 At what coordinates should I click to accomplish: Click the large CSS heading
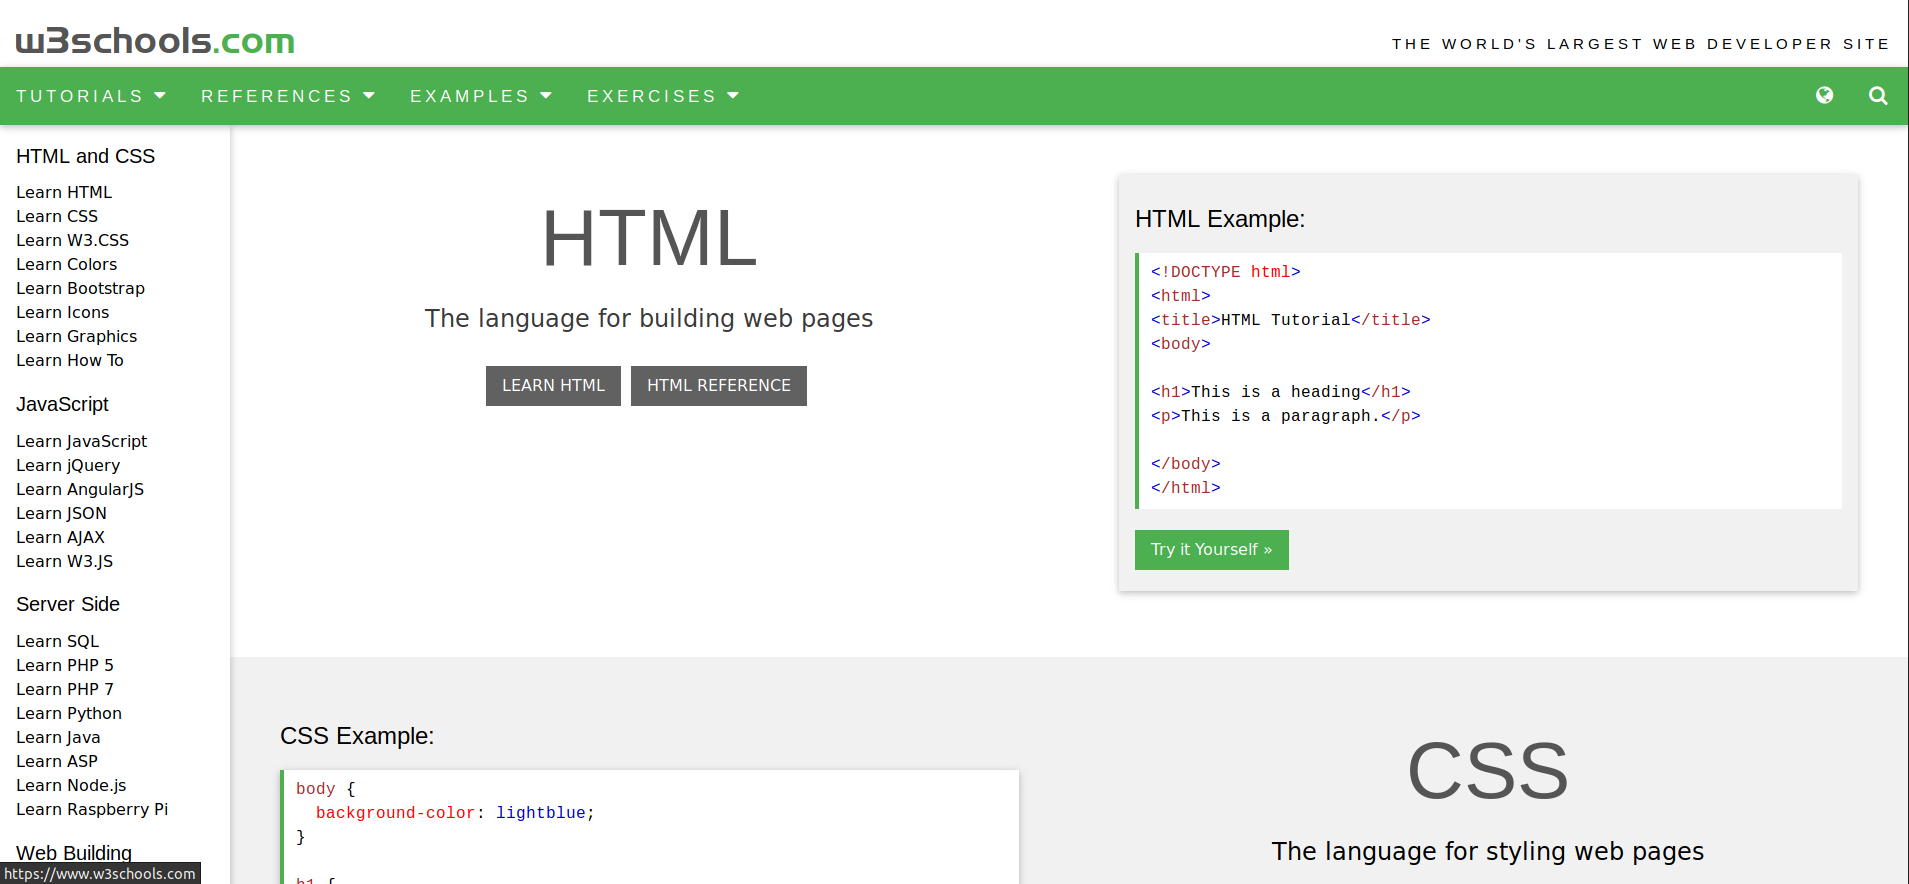[1488, 771]
